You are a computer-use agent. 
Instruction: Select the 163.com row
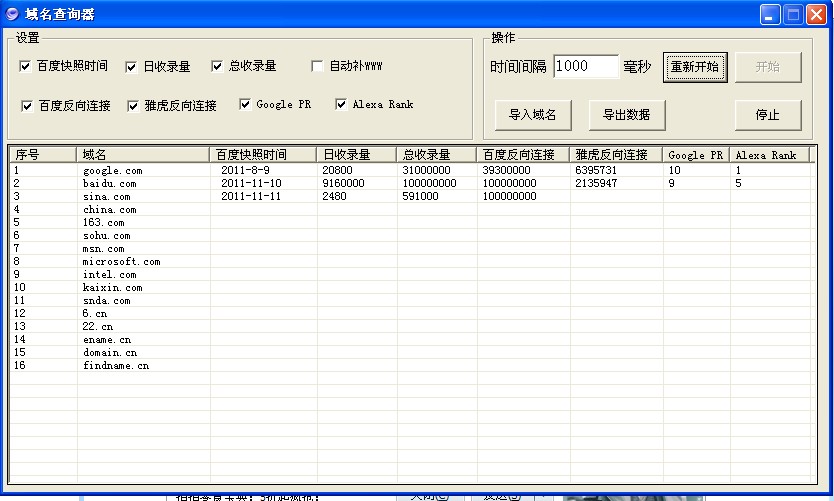(x=412, y=222)
